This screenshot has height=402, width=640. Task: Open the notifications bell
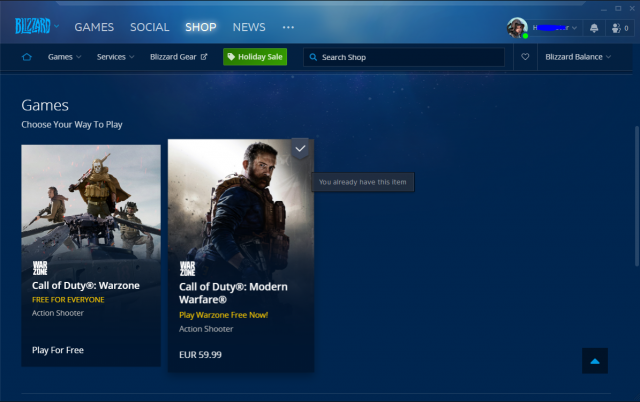click(x=594, y=27)
